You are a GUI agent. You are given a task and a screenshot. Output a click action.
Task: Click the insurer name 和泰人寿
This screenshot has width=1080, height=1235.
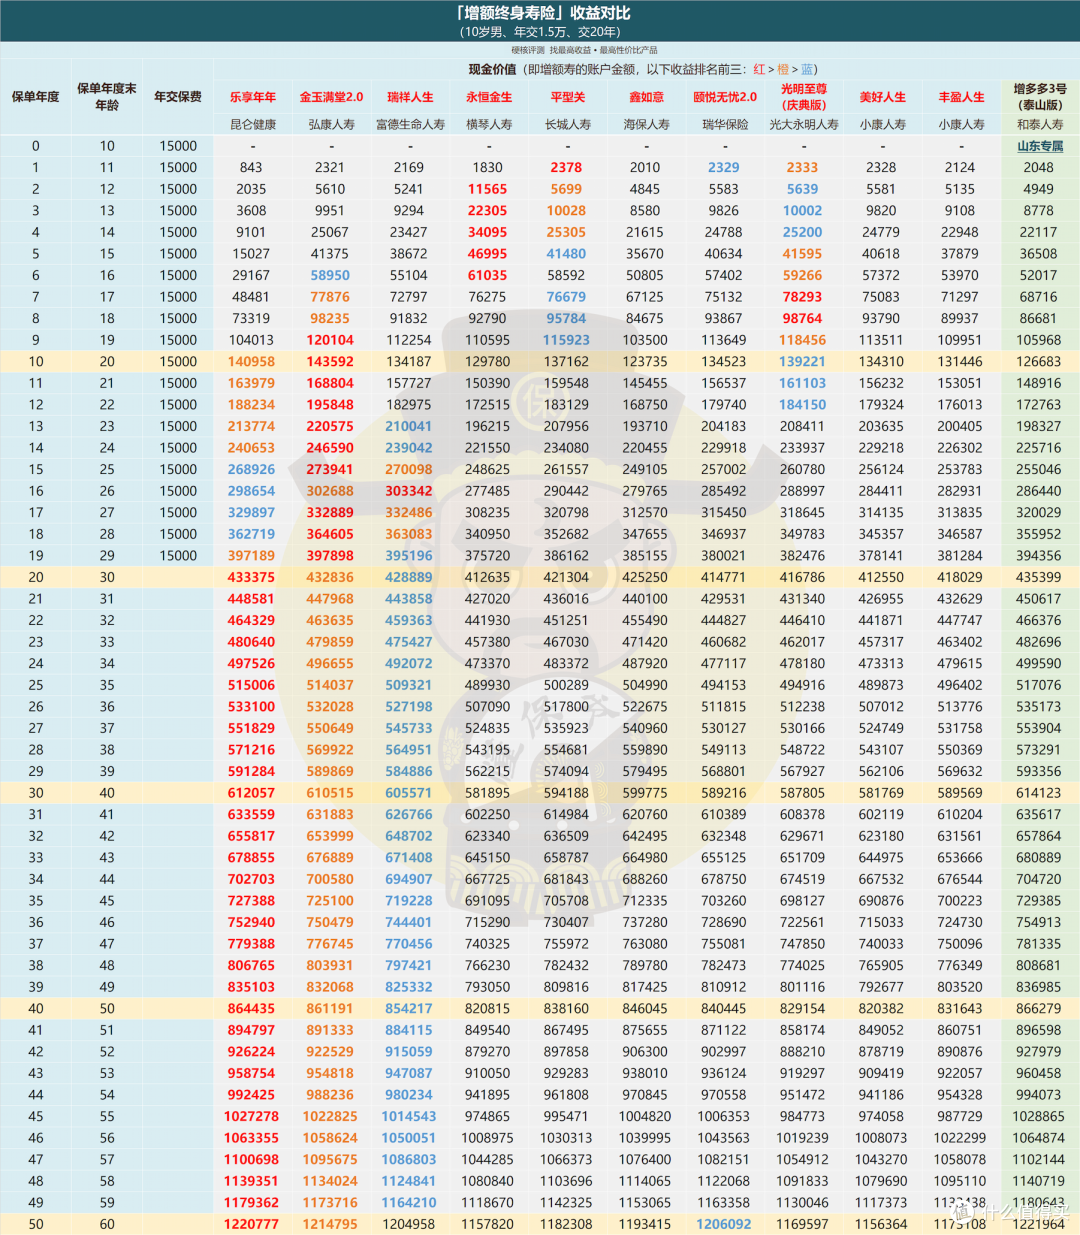(x=1040, y=125)
